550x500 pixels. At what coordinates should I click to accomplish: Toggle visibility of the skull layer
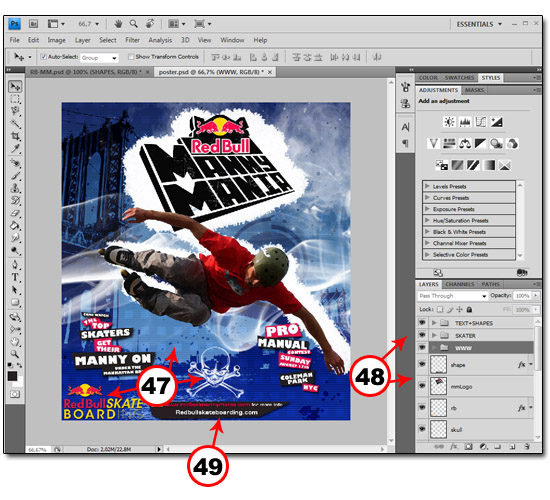[422, 429]
